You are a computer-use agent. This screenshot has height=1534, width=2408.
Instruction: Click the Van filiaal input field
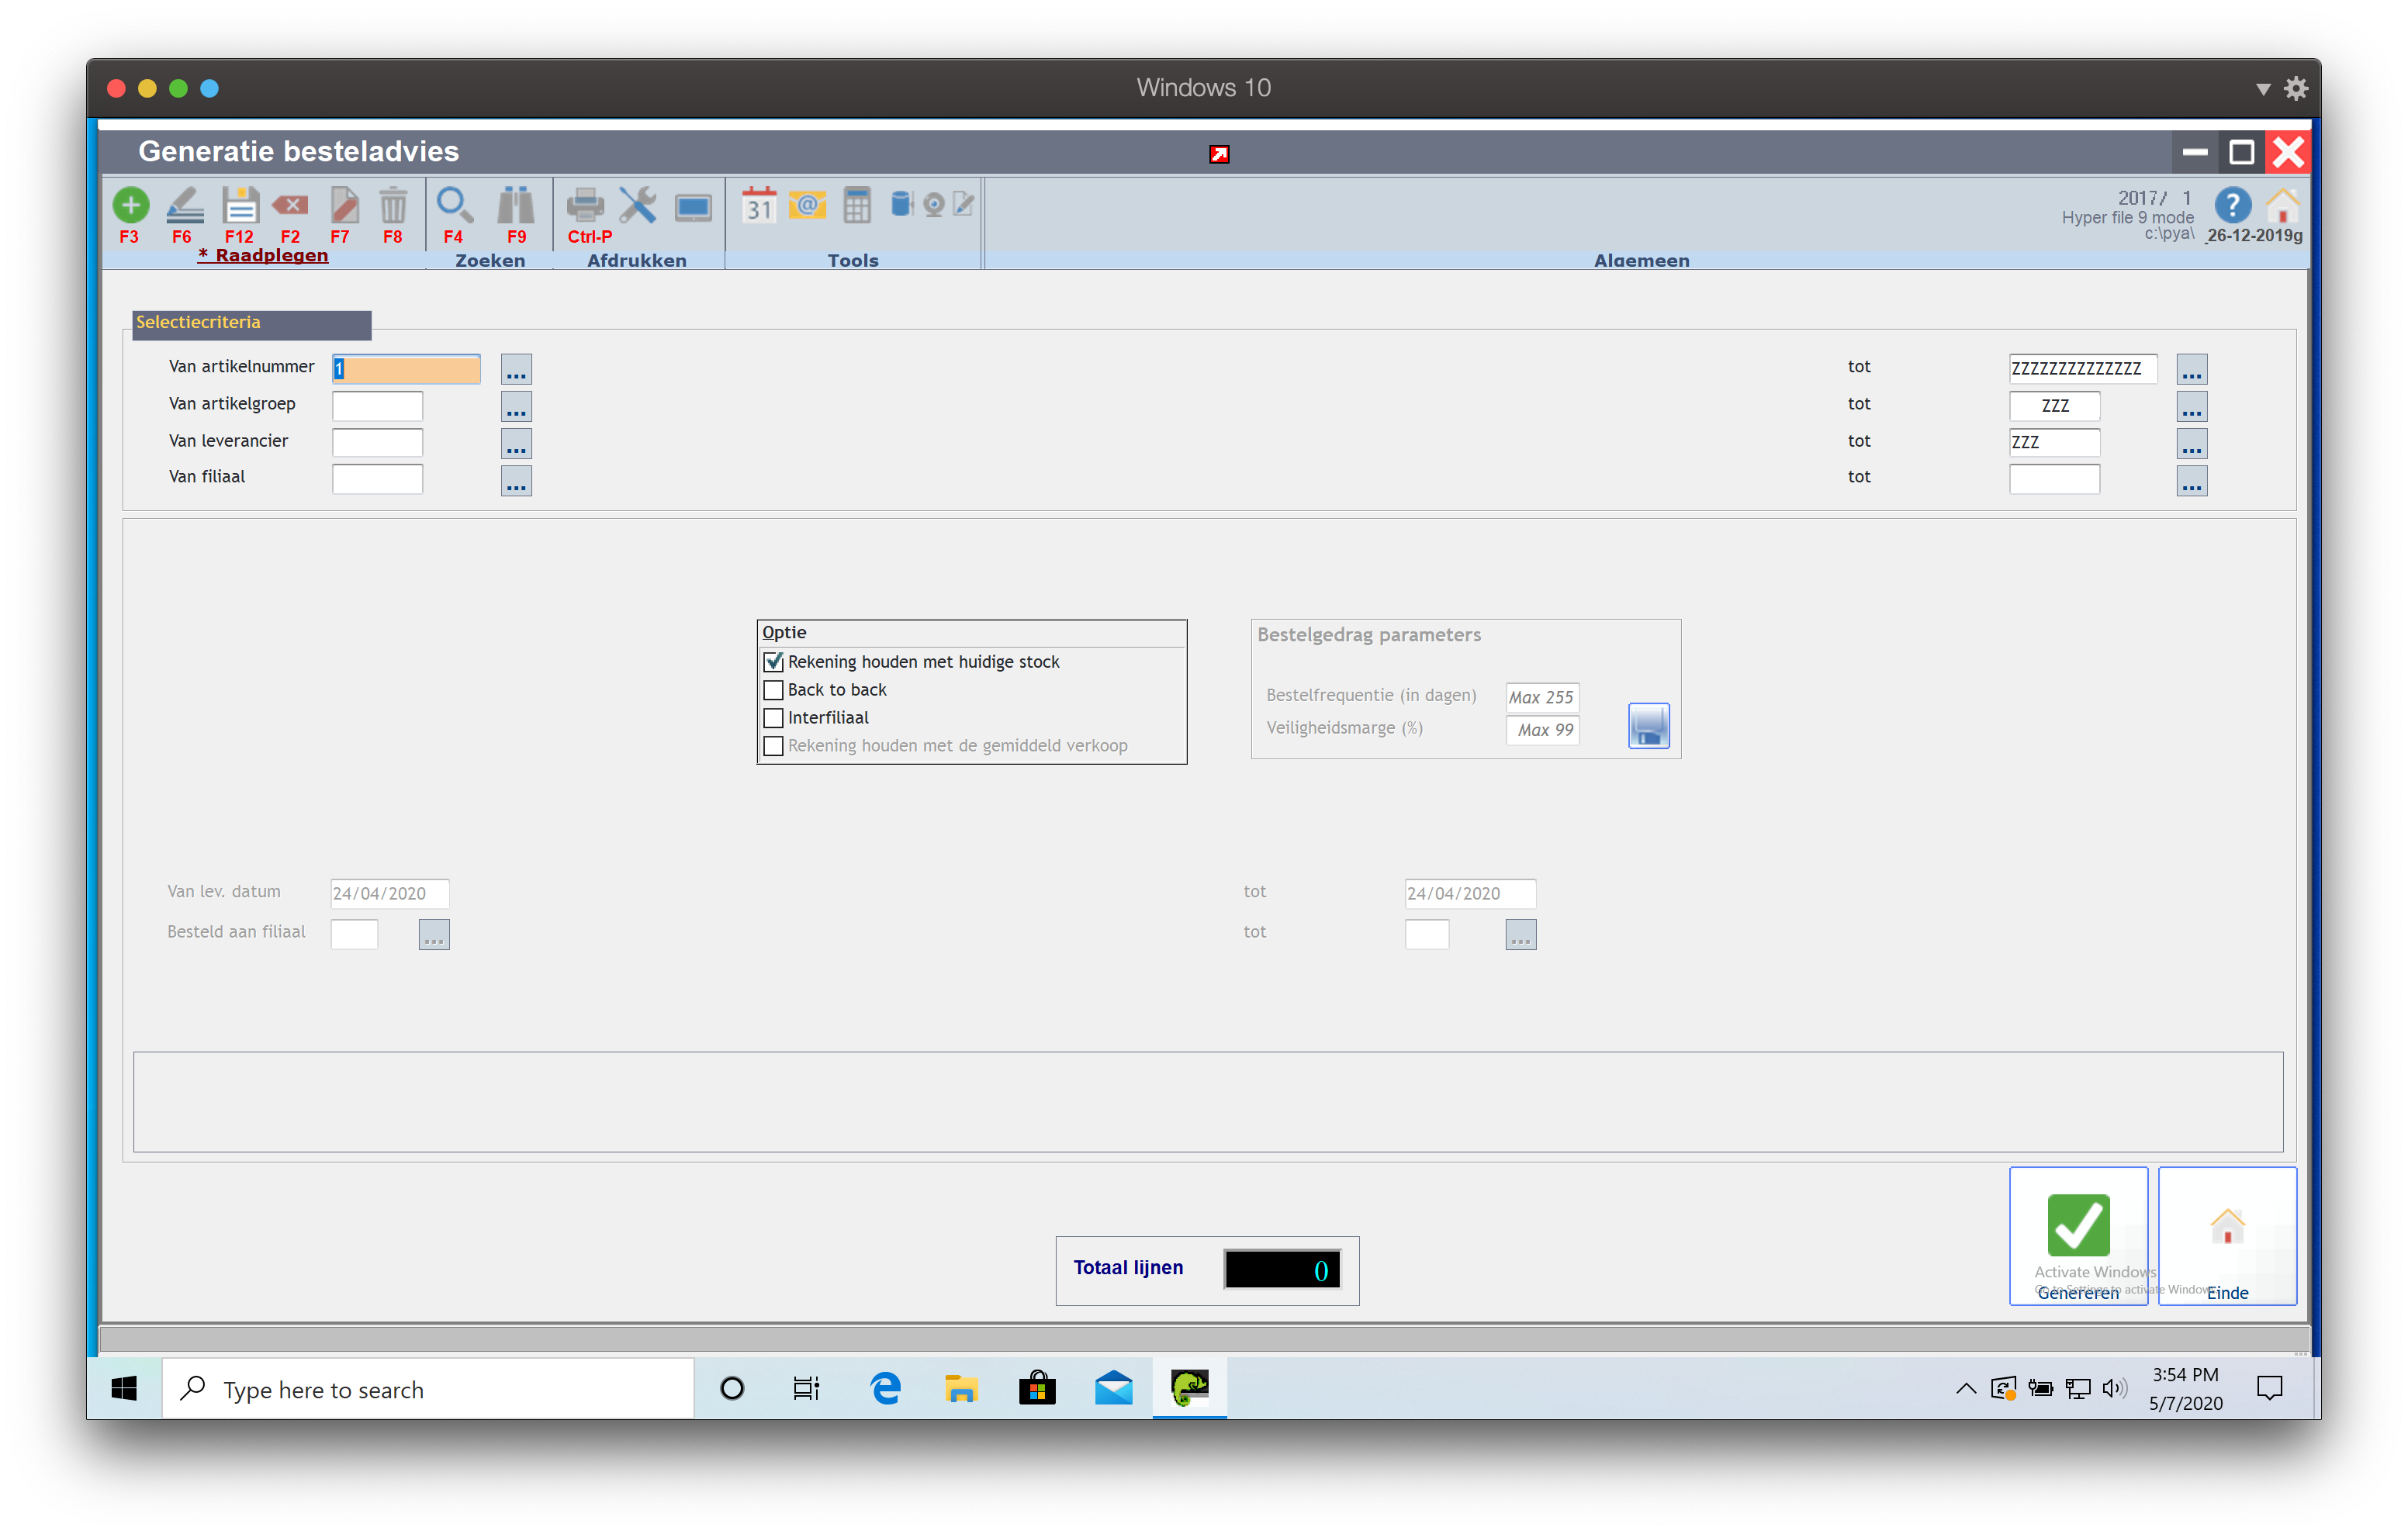(377, 479)
